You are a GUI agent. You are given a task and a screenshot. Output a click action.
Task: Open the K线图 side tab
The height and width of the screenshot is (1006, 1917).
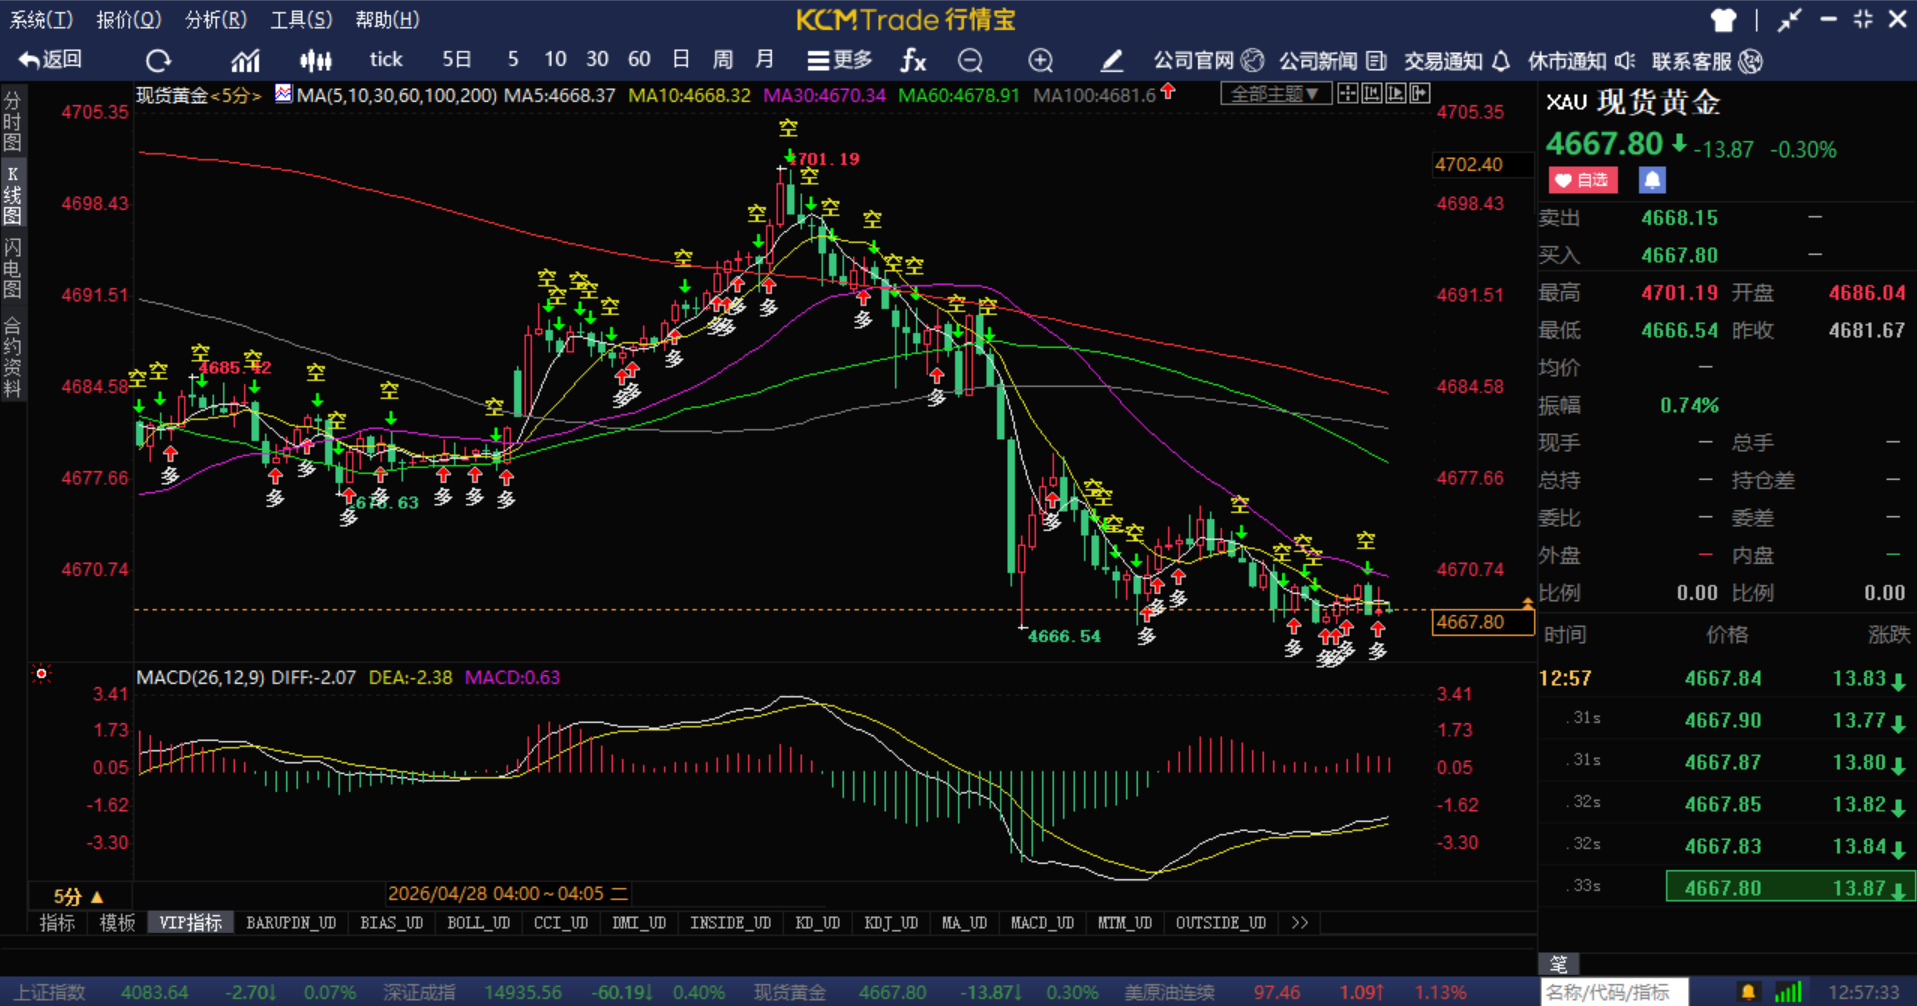12,195
